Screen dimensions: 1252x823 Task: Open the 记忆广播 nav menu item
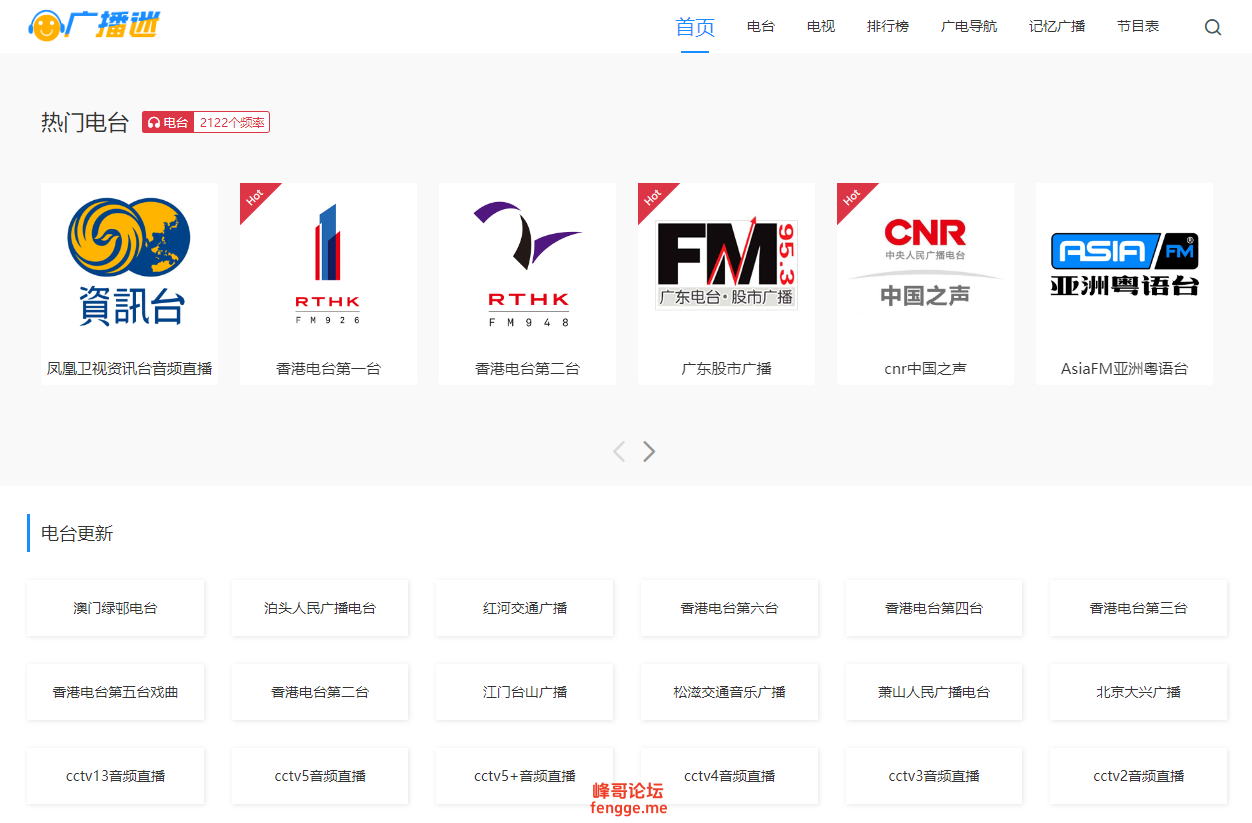click(1057, 27)
